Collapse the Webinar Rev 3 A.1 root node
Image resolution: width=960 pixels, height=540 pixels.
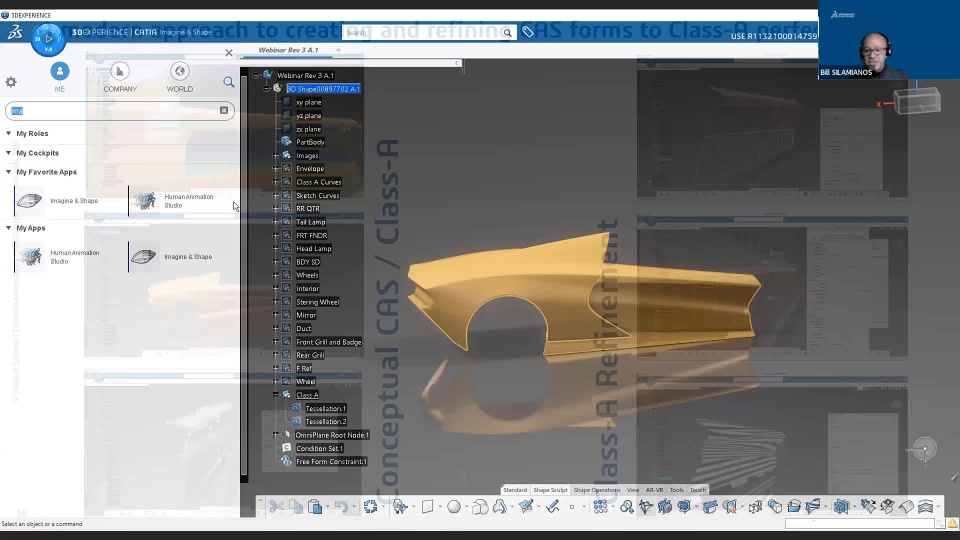tap(256, 75)
